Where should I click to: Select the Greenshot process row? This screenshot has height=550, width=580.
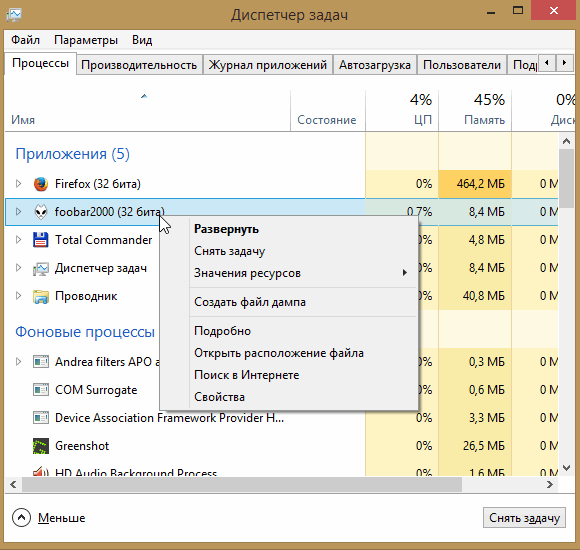281,446
